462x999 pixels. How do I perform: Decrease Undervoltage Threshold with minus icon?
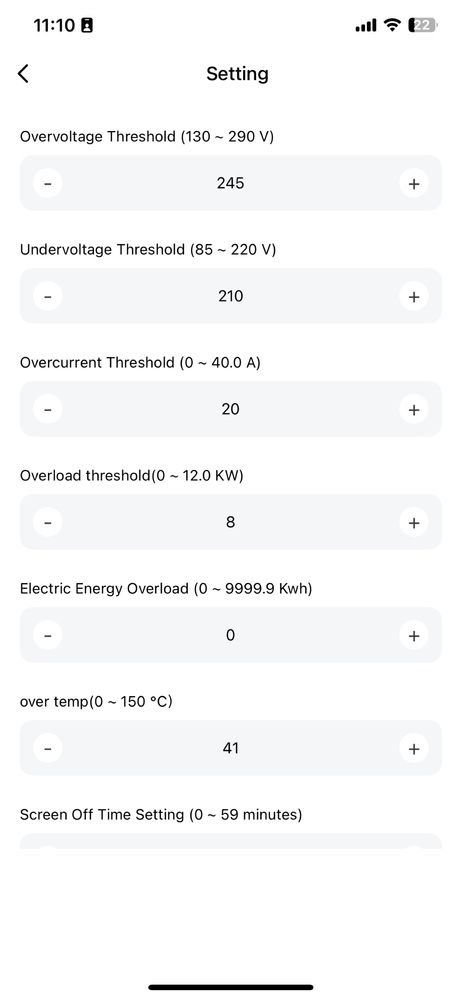coord(48,296)
